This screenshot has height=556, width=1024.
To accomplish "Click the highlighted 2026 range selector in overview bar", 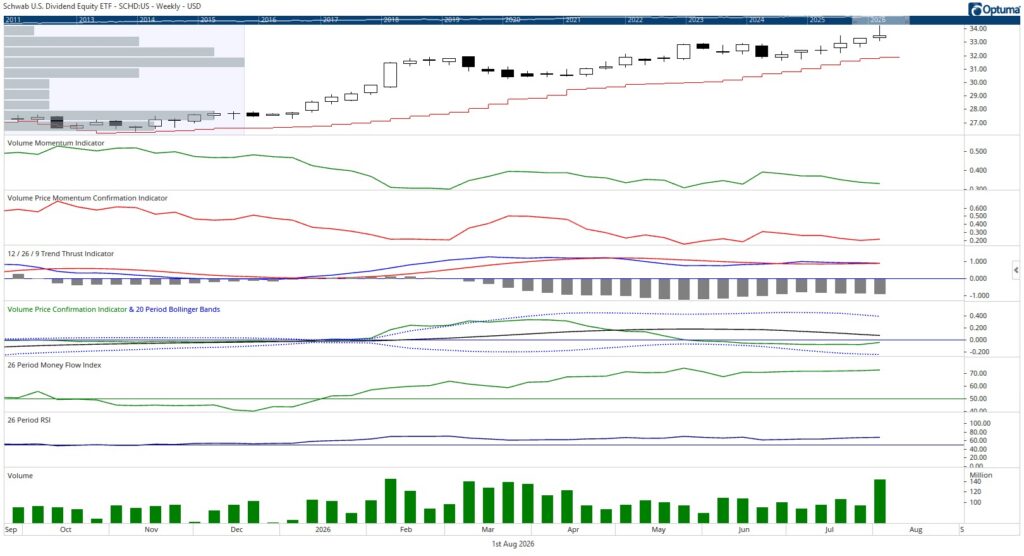I will click(x=880, y=20).
